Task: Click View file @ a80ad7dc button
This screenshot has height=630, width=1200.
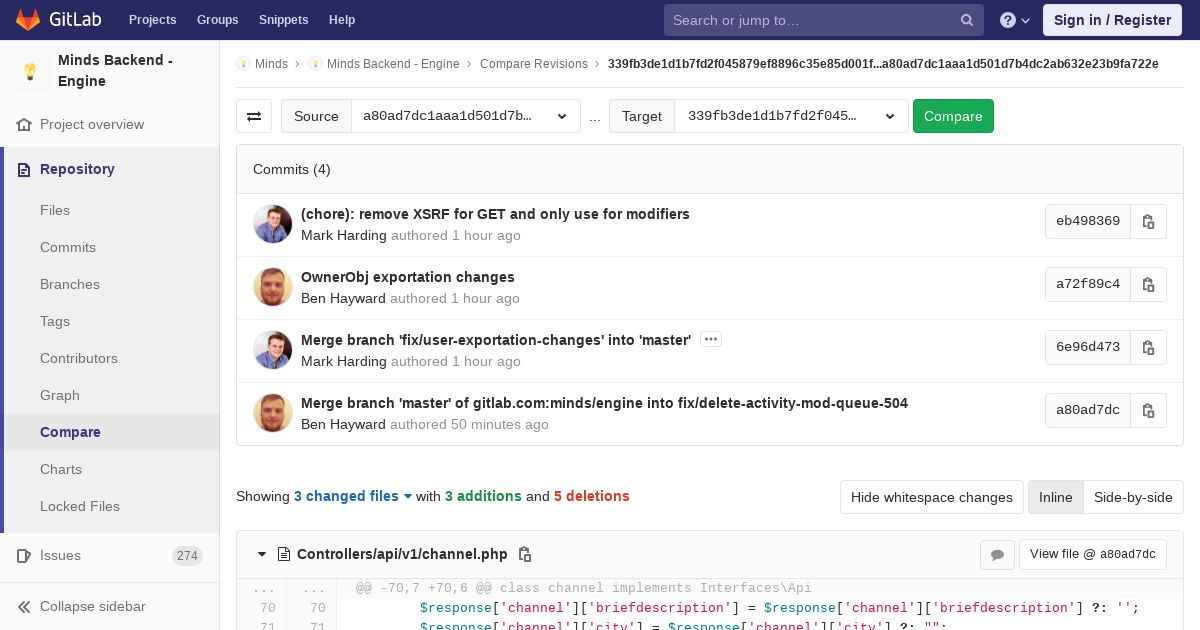Action: [x=1092, y=554]
